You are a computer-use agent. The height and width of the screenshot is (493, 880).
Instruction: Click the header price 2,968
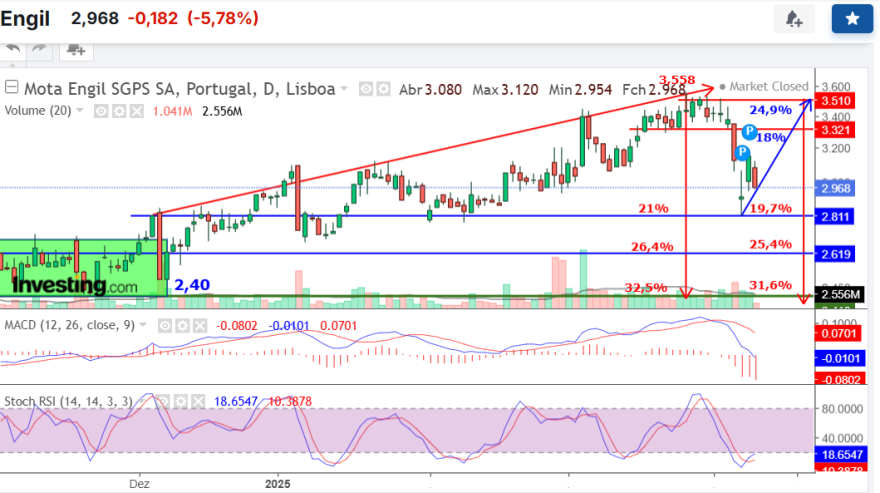[x=94, y=18]
